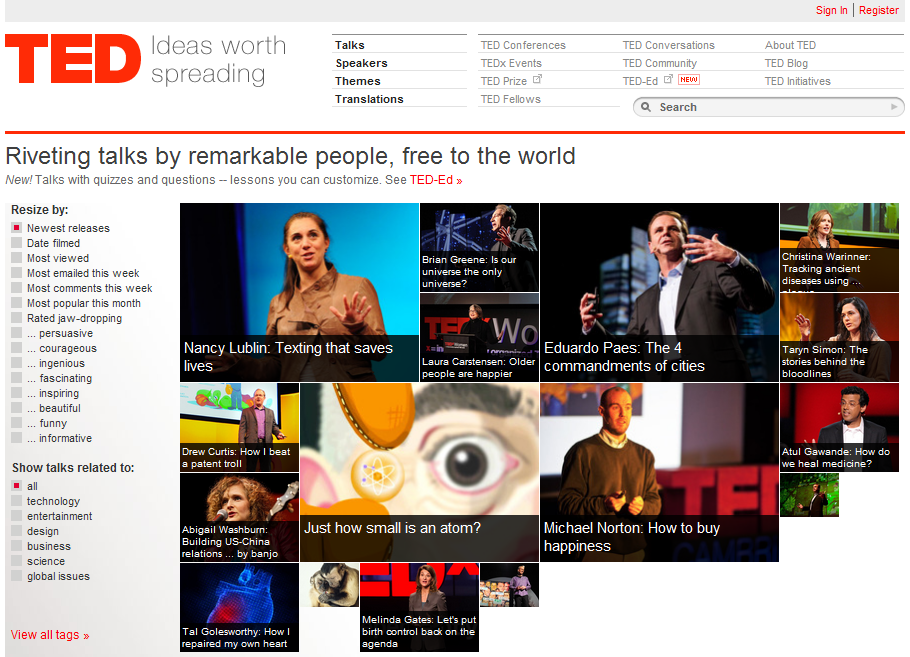Click the TED logo
The height and width of the screenshot is (657, 910).
pyautogui.click(x=73, y=59)
